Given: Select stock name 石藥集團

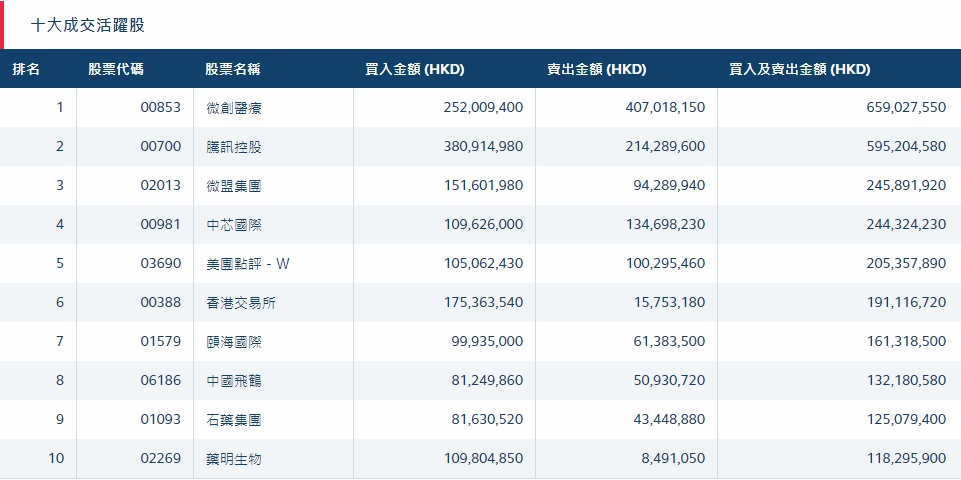Looking at the screenshot, I should point(233,420).
